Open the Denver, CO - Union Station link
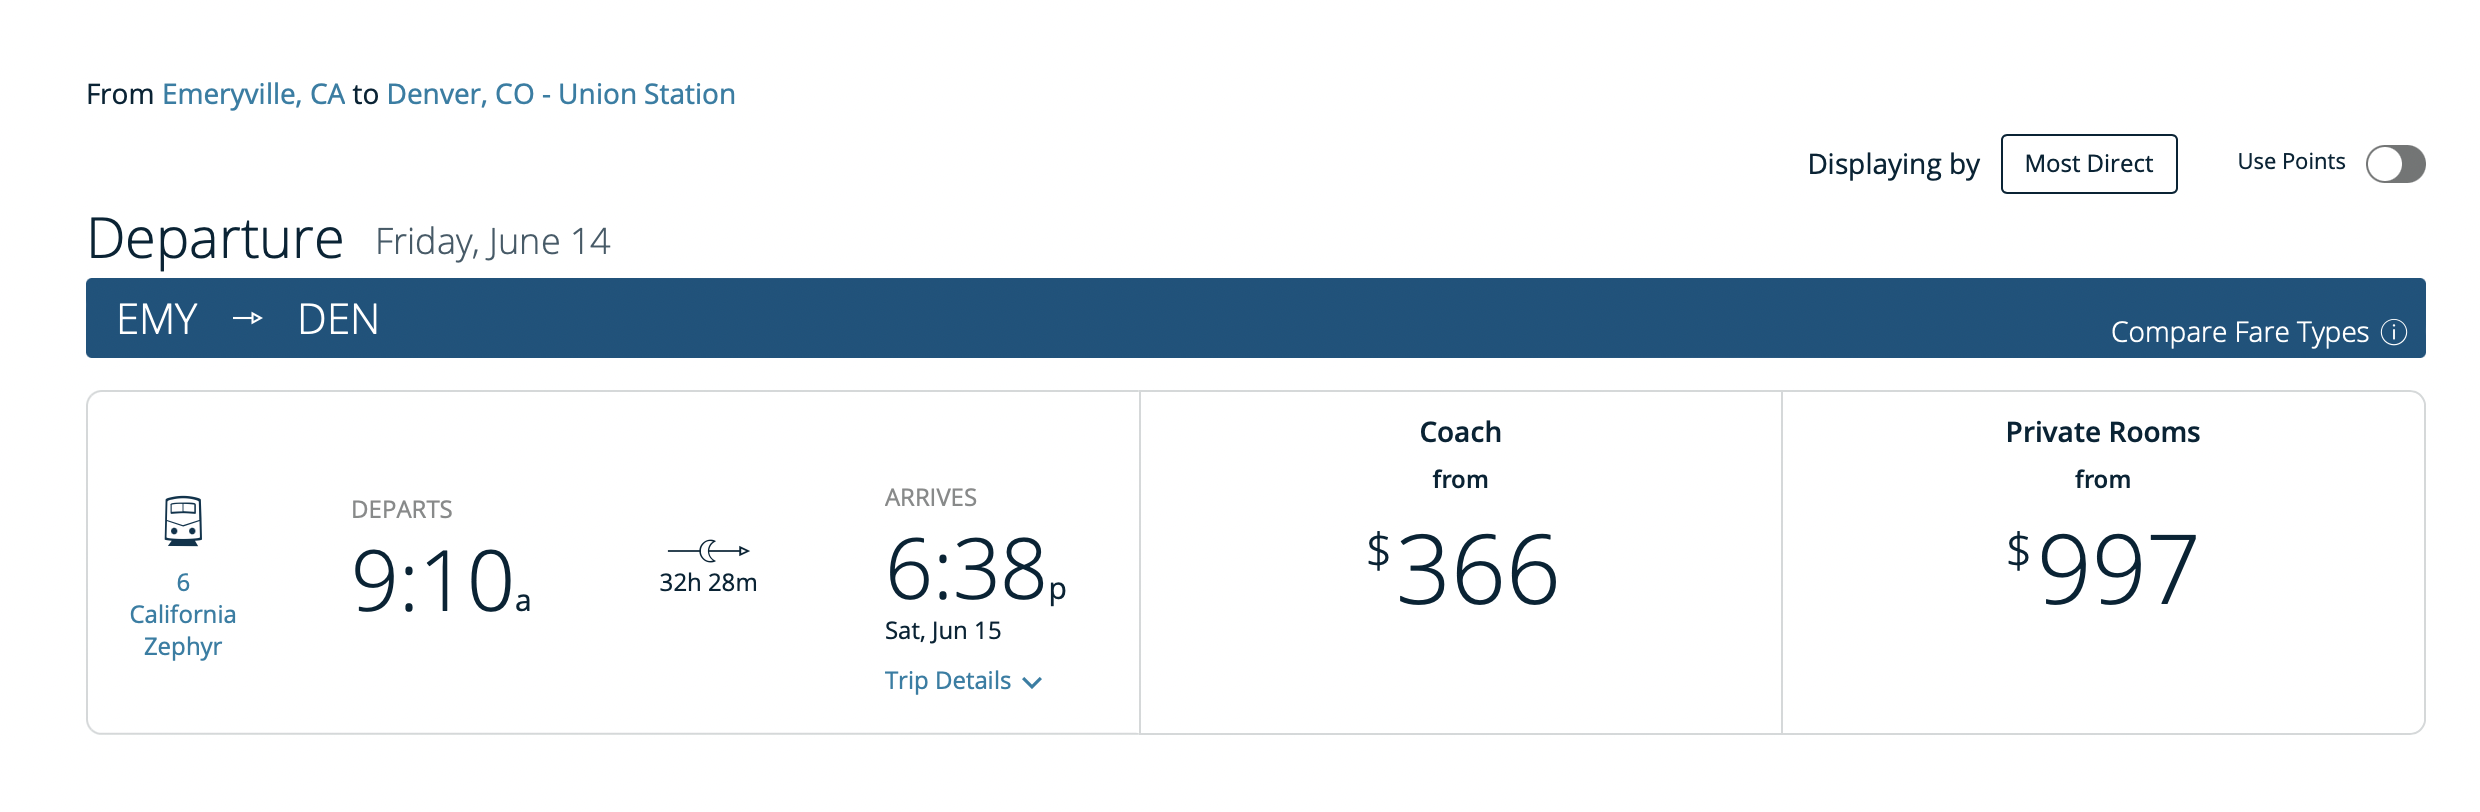 tap(561, 94)
